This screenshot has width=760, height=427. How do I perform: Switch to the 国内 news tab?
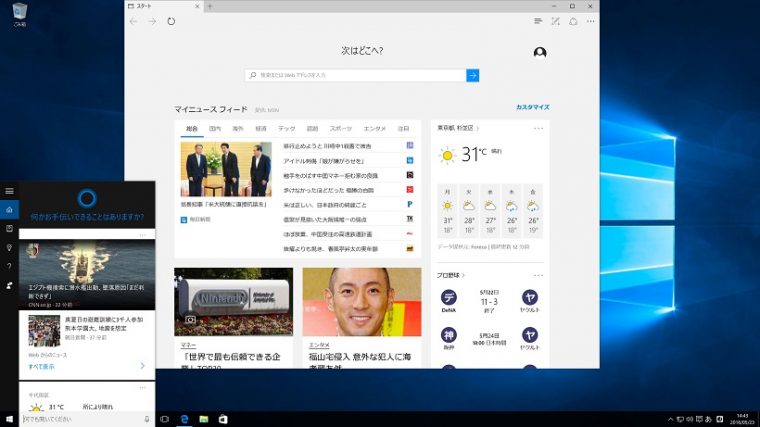click(x=215, y=128)
